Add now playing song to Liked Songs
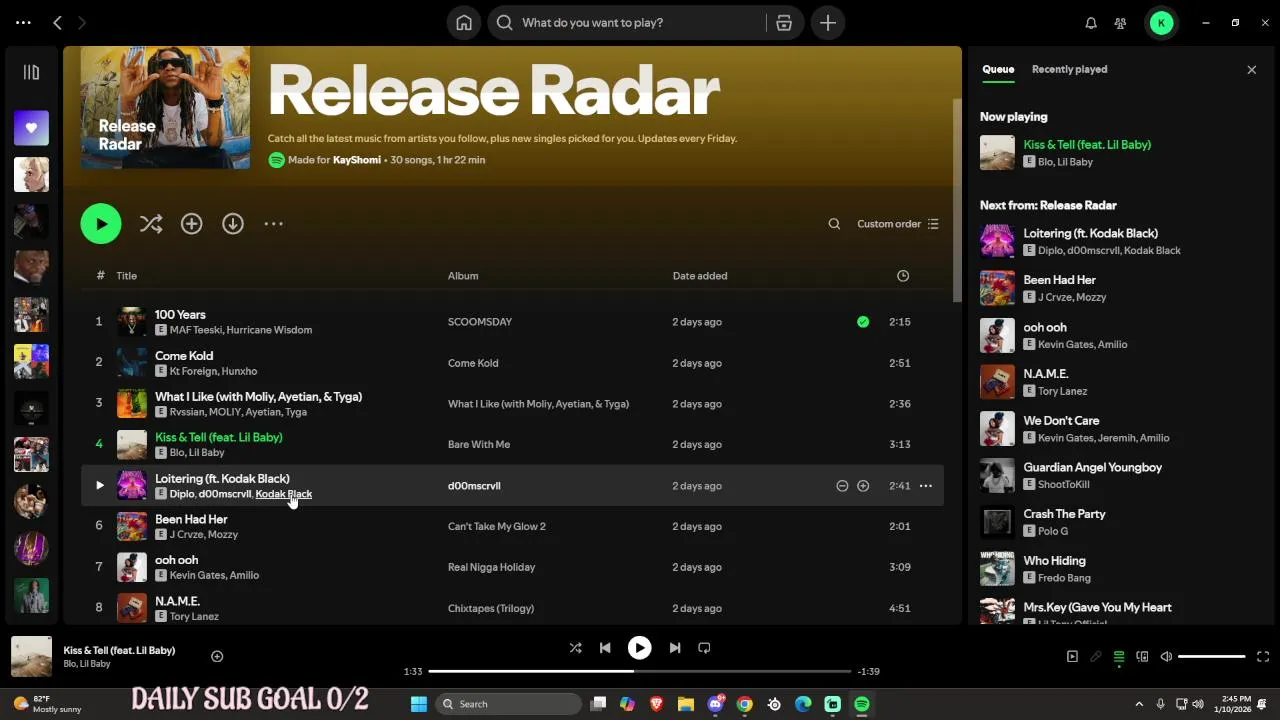 [x=217, y=656]
